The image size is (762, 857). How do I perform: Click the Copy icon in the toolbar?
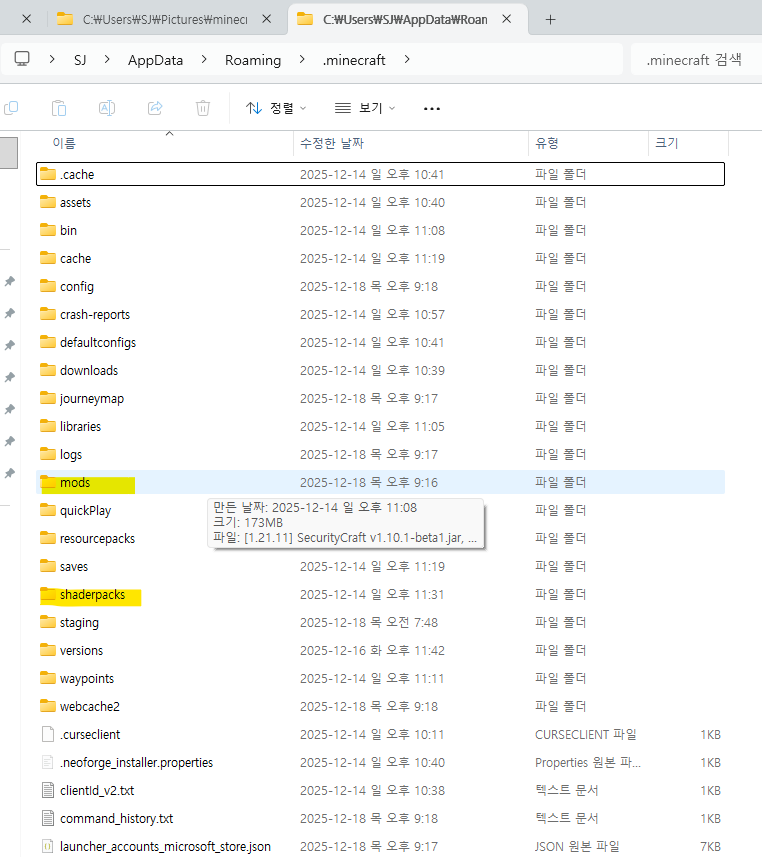click(11, 108)
